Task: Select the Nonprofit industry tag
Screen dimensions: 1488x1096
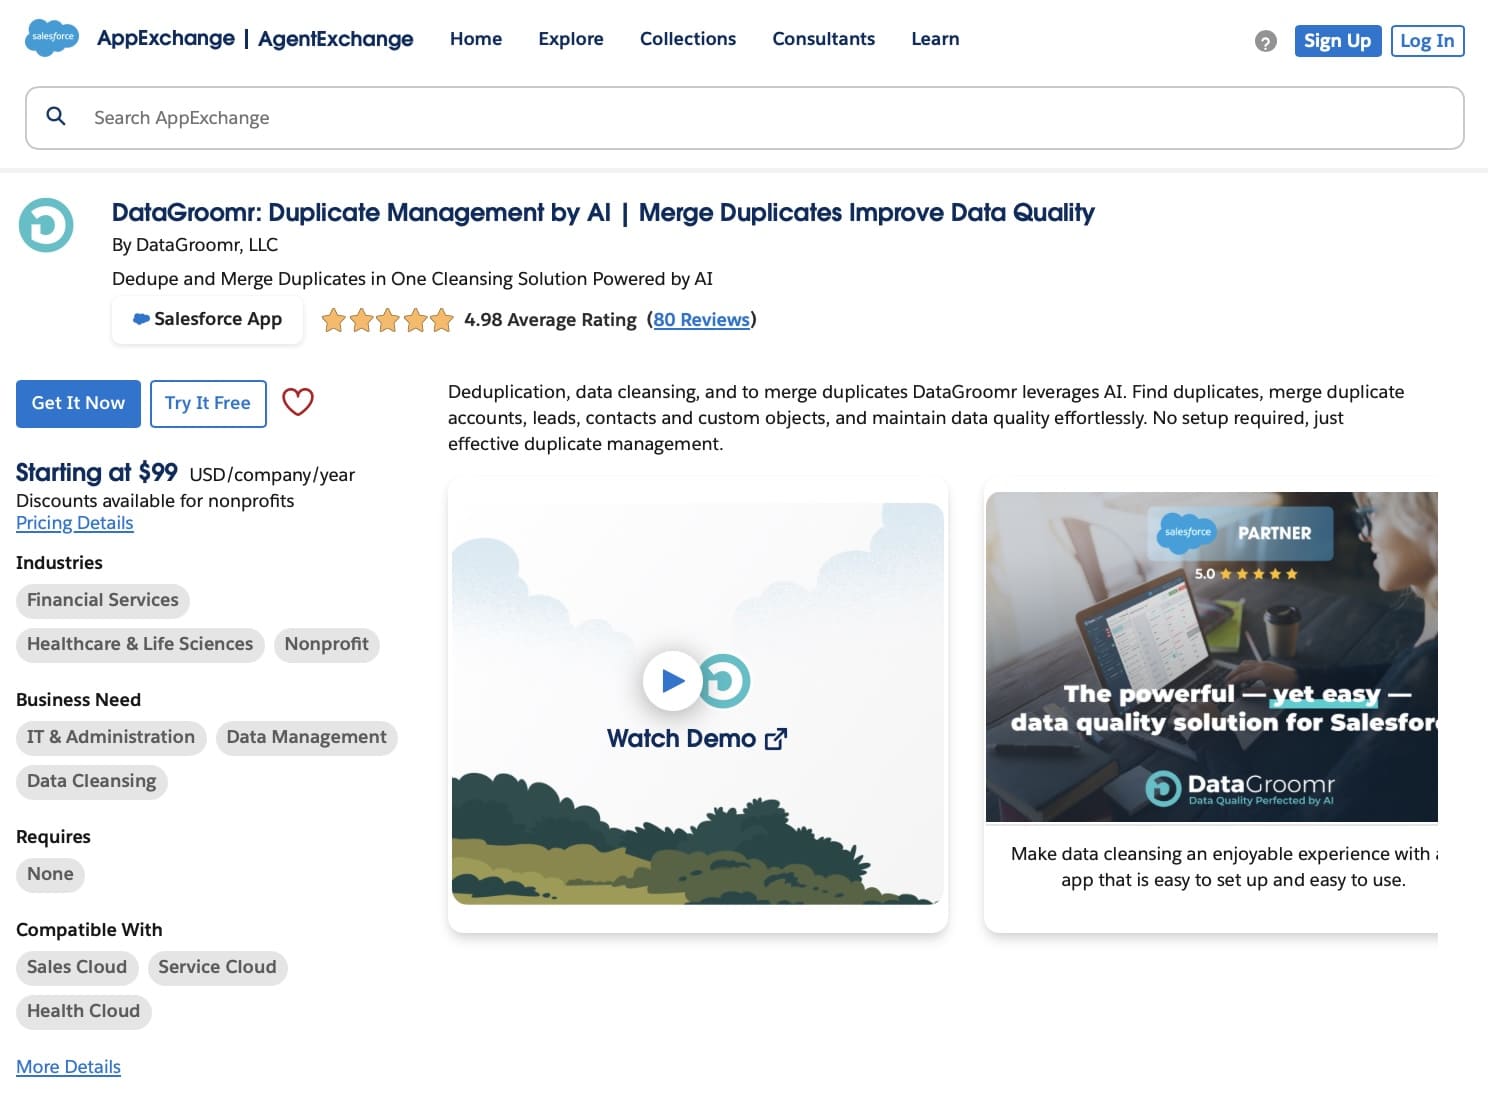Action: [x=326, y=644]
